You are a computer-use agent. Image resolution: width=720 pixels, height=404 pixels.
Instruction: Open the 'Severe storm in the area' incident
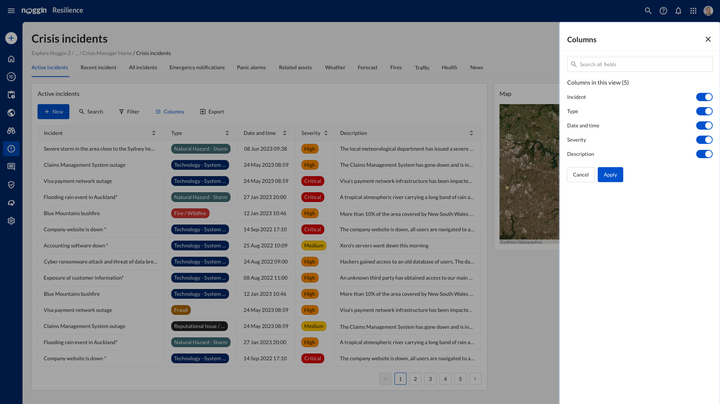pyautogui.click(x=99, y=149)
